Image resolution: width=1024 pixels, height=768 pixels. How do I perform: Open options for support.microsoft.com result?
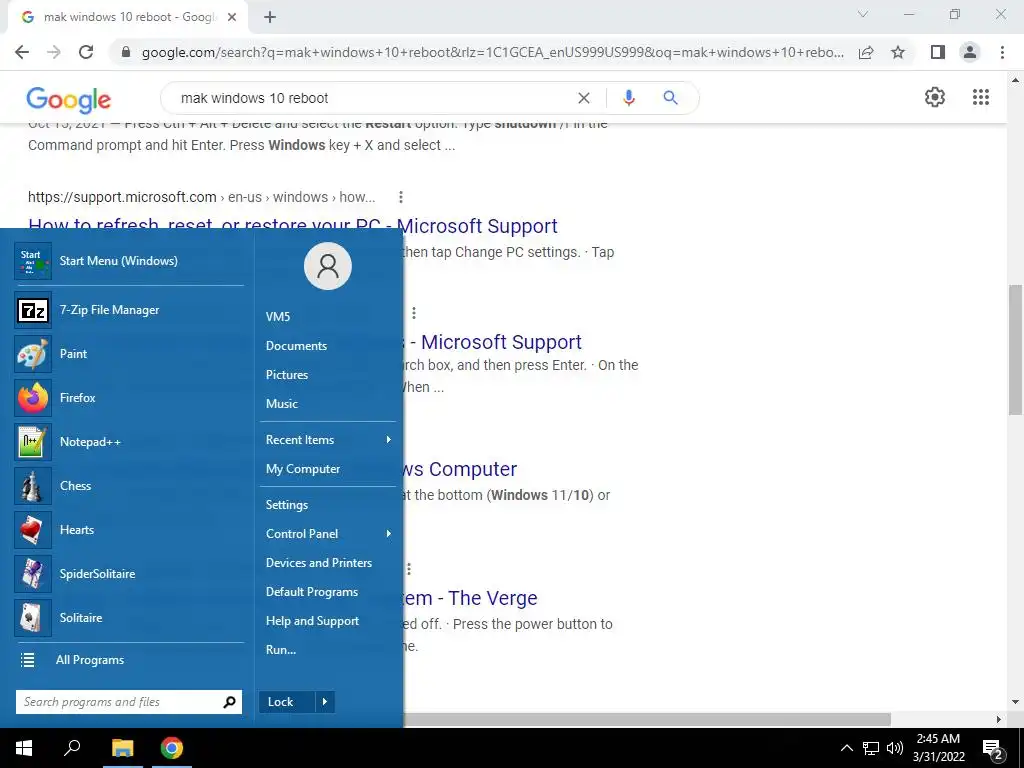pyautogui.click(x=400, y=197)
